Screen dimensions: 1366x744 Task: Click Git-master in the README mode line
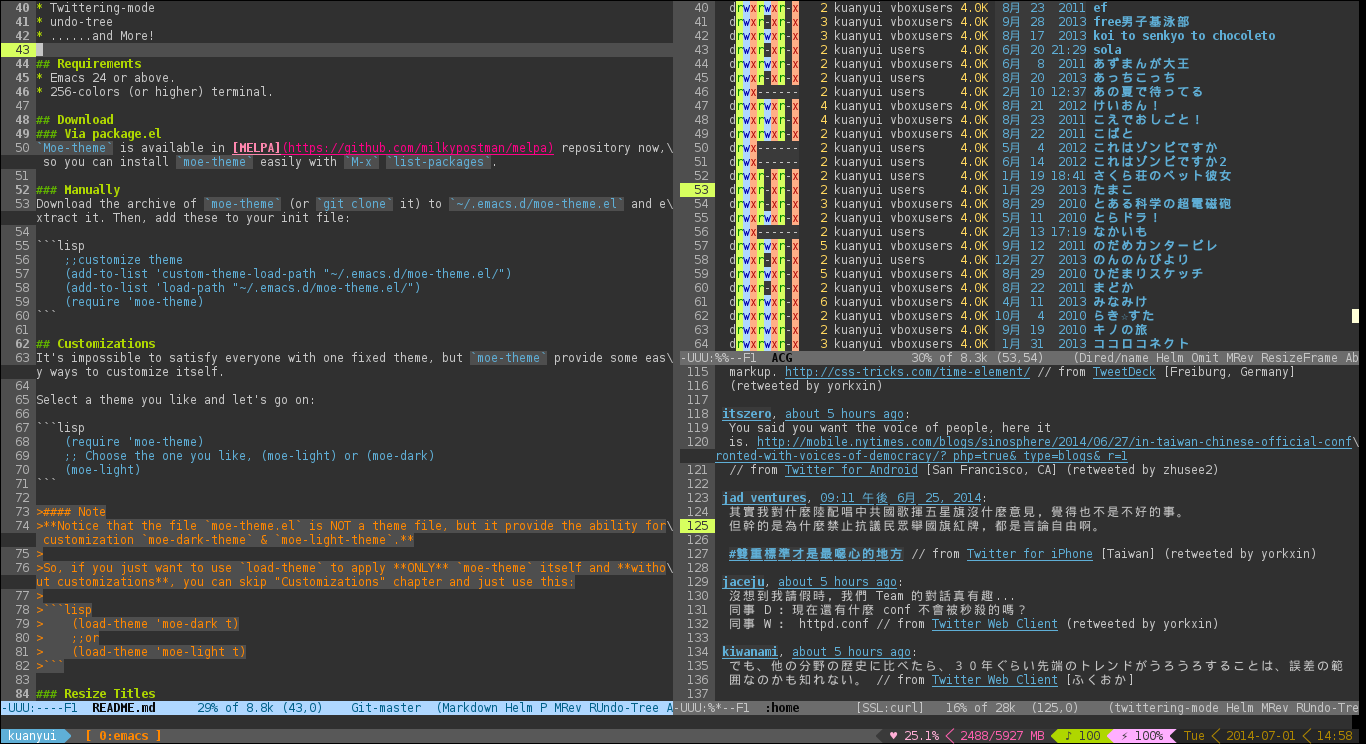click(386, 708)
